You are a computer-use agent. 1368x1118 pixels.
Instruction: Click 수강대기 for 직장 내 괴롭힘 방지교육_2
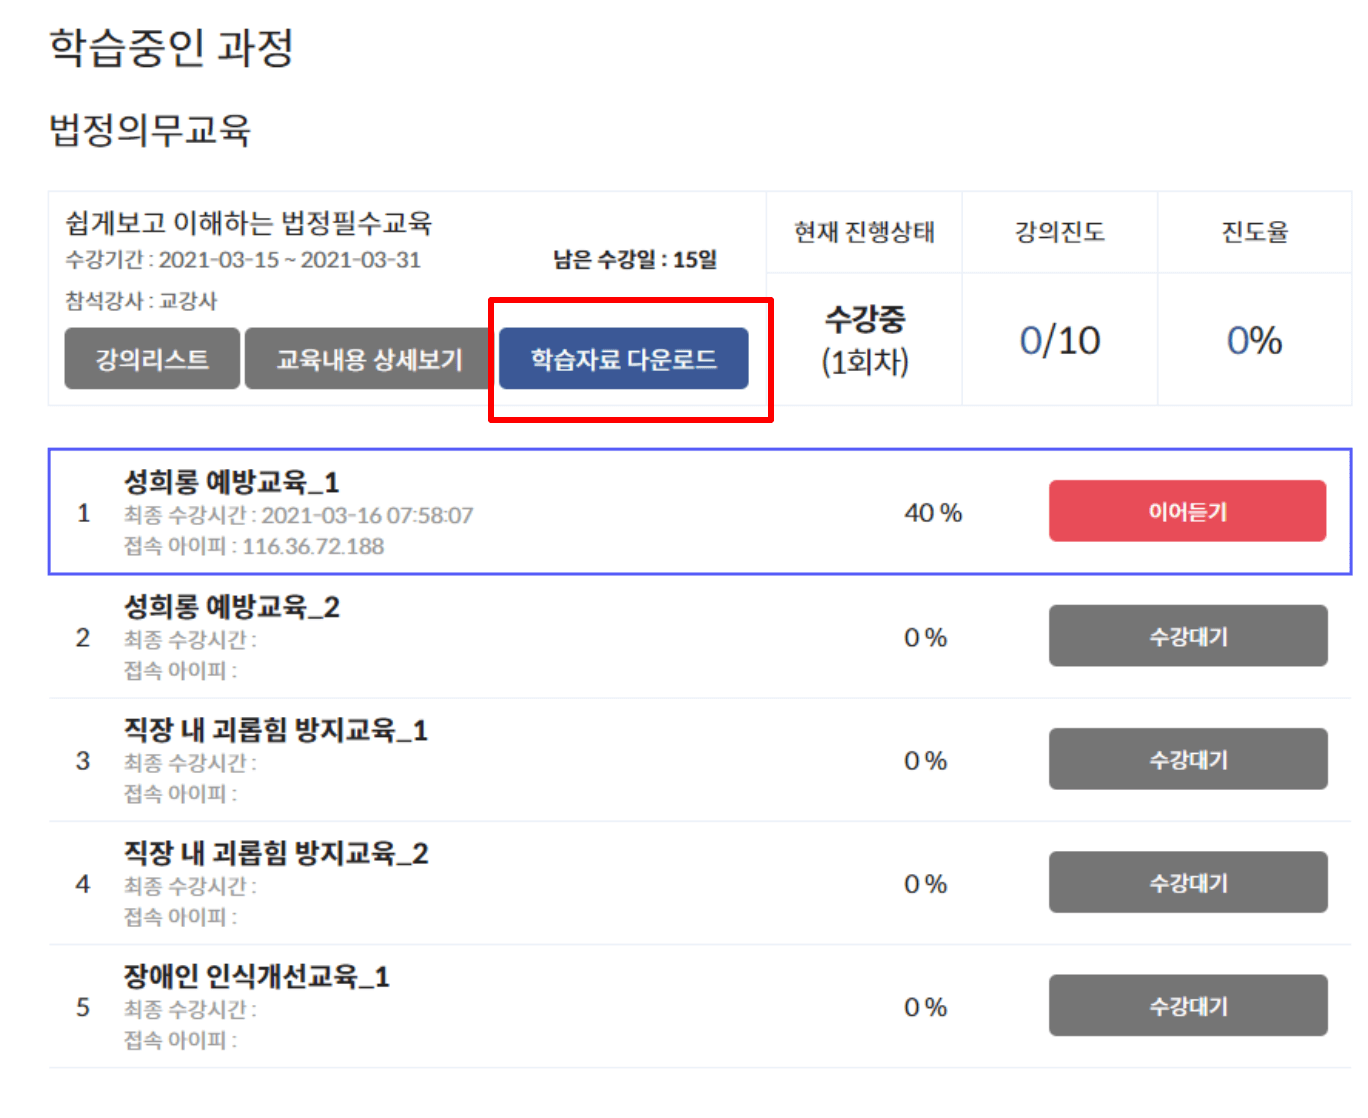(1188, 883)
